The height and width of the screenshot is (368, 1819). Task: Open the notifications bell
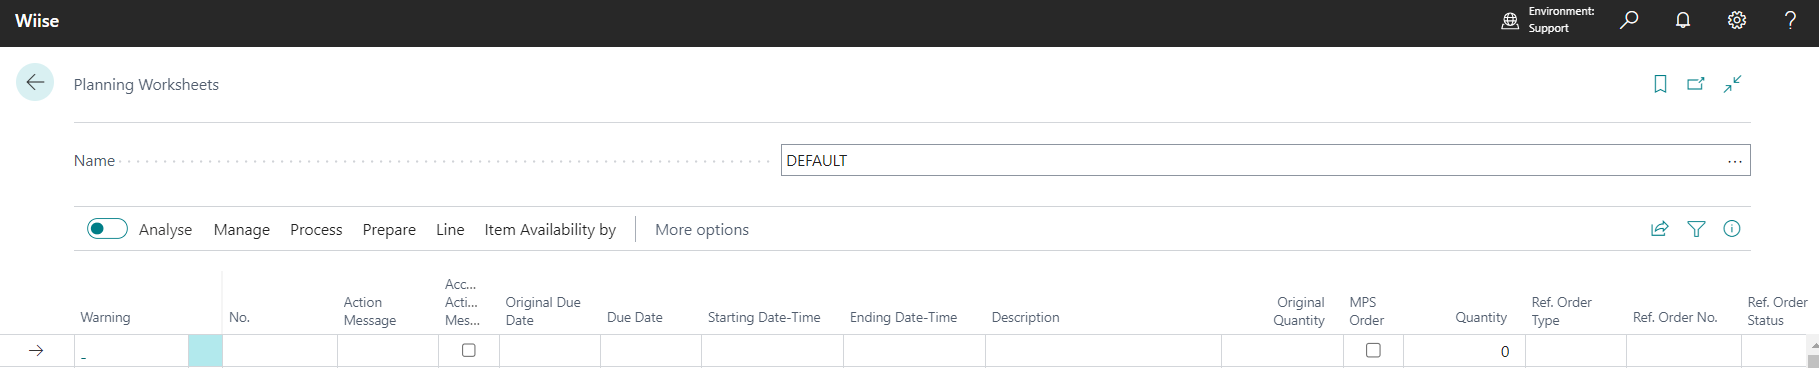click(1683, 20)
